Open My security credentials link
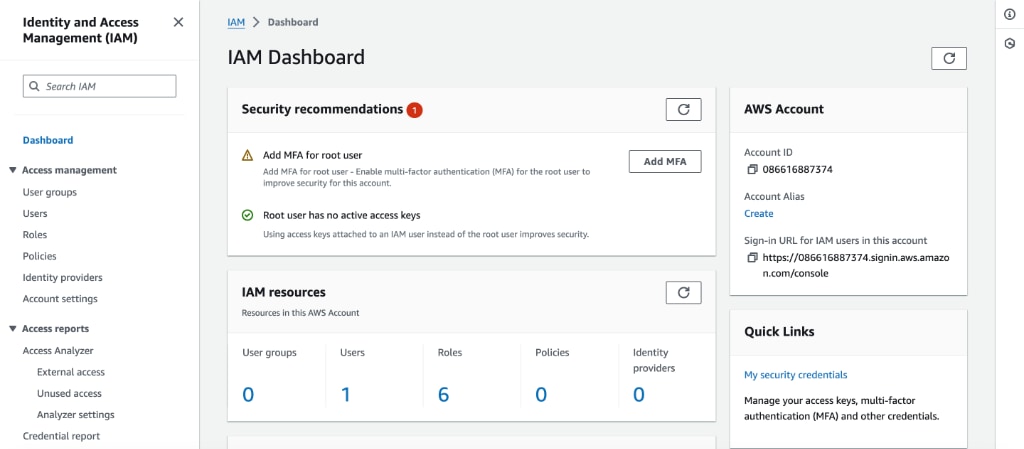Screen dimensions: 1024x449 pos(795,375)
